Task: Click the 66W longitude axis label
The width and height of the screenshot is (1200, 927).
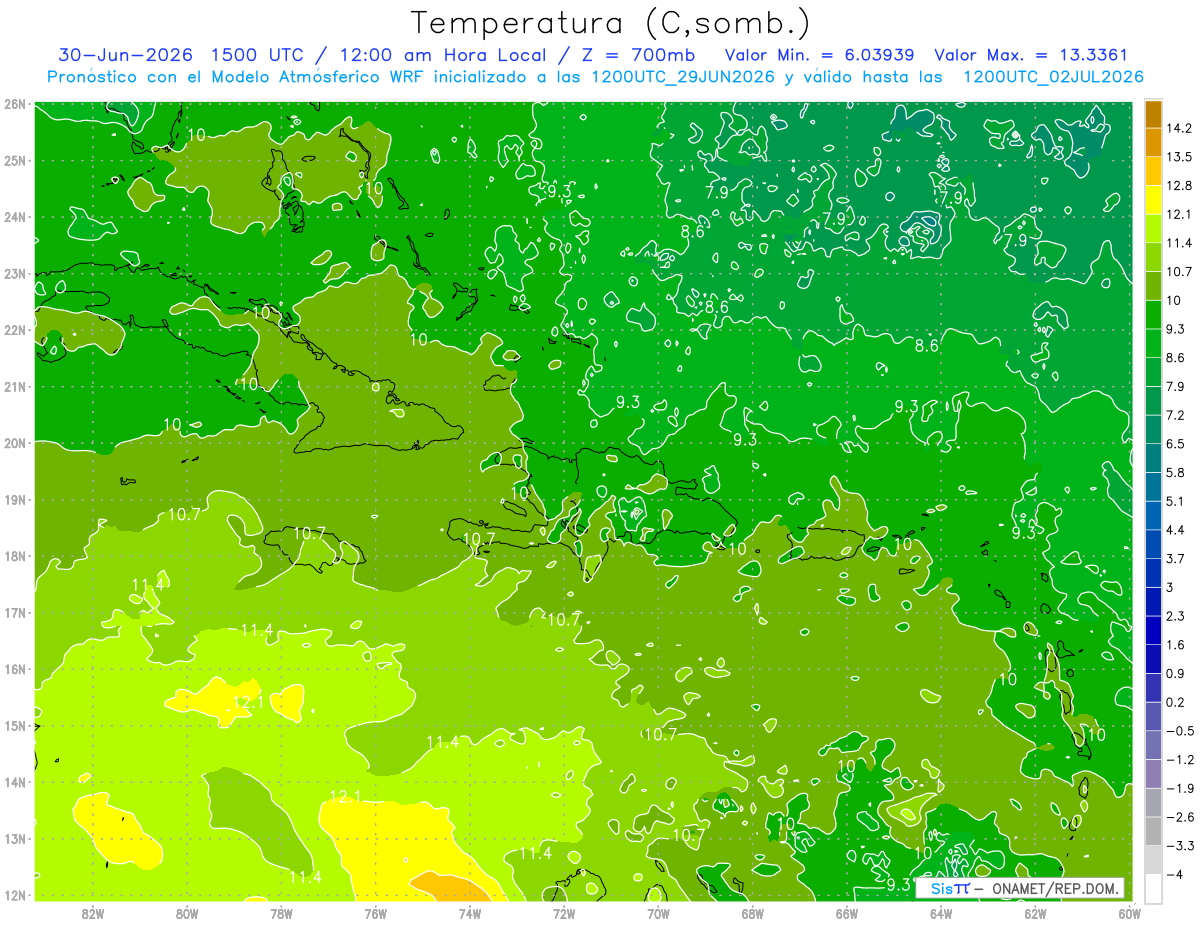Action: point(847,913)
